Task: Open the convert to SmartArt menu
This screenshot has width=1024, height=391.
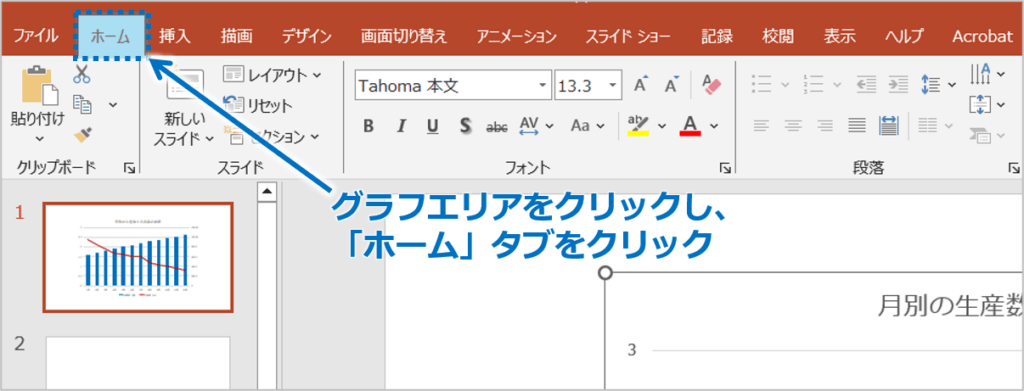Action: 987,135
